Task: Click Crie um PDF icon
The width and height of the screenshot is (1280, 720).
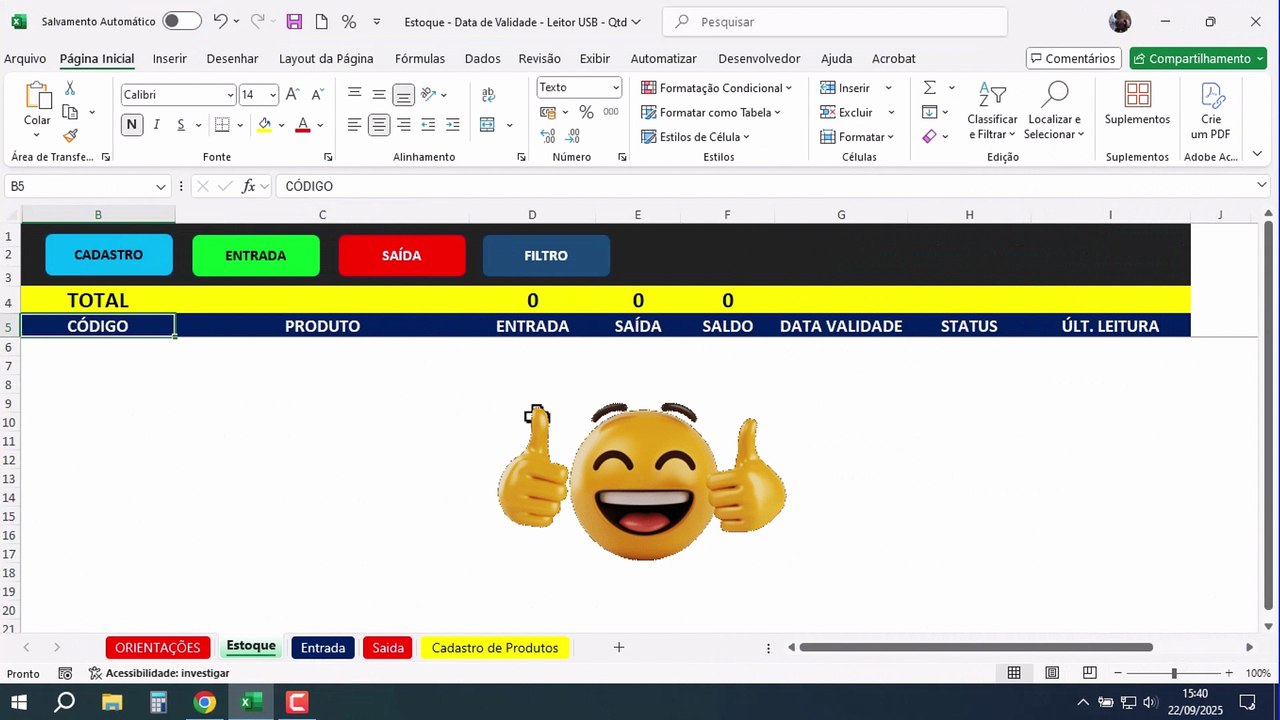Action: (x=1211, y=111)
